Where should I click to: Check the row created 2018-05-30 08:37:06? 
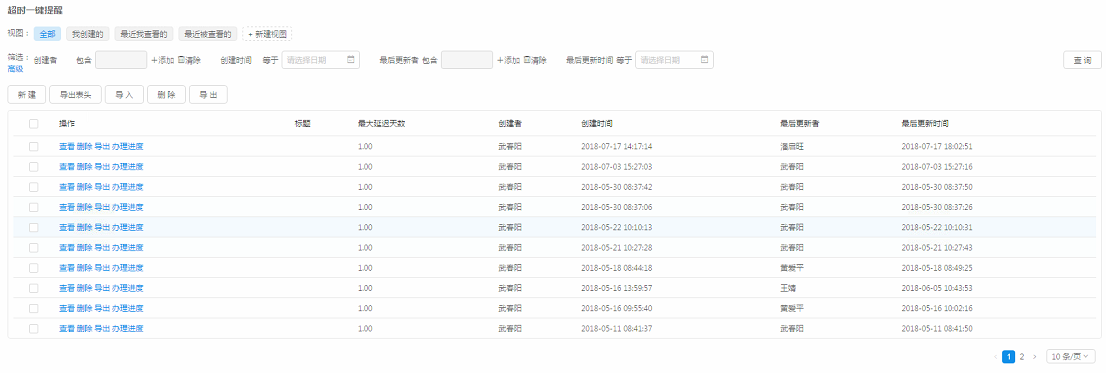(x=33, y=207)
